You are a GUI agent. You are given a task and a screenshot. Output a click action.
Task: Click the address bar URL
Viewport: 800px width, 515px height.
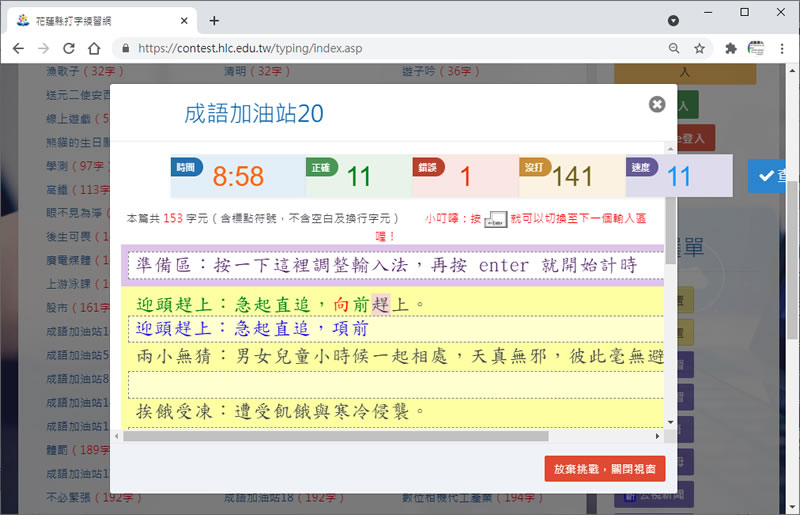click(x=300, y=48)
